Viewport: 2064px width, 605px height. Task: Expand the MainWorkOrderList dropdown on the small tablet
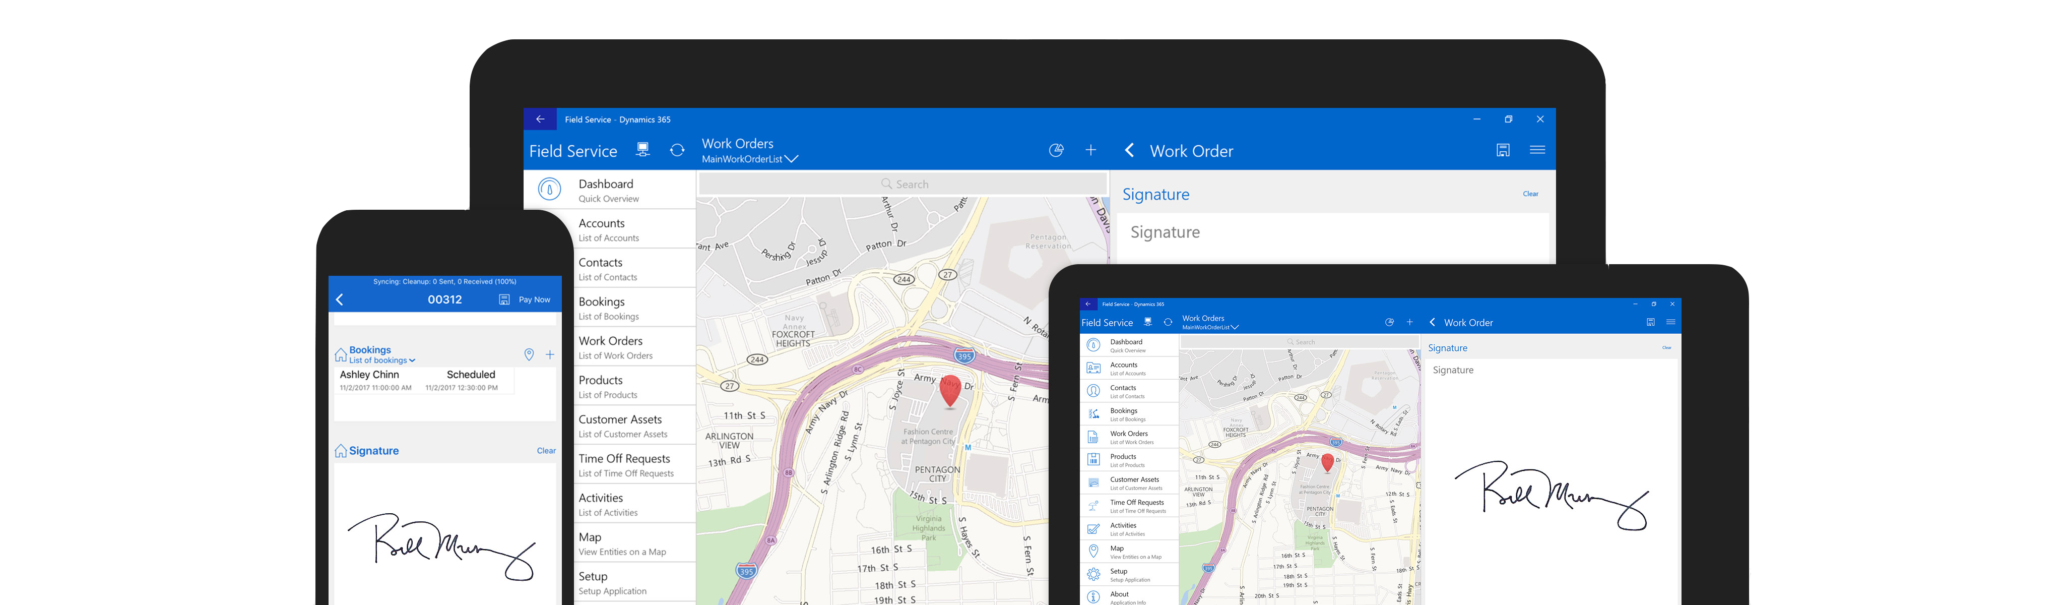click(x=1210, y=327)
